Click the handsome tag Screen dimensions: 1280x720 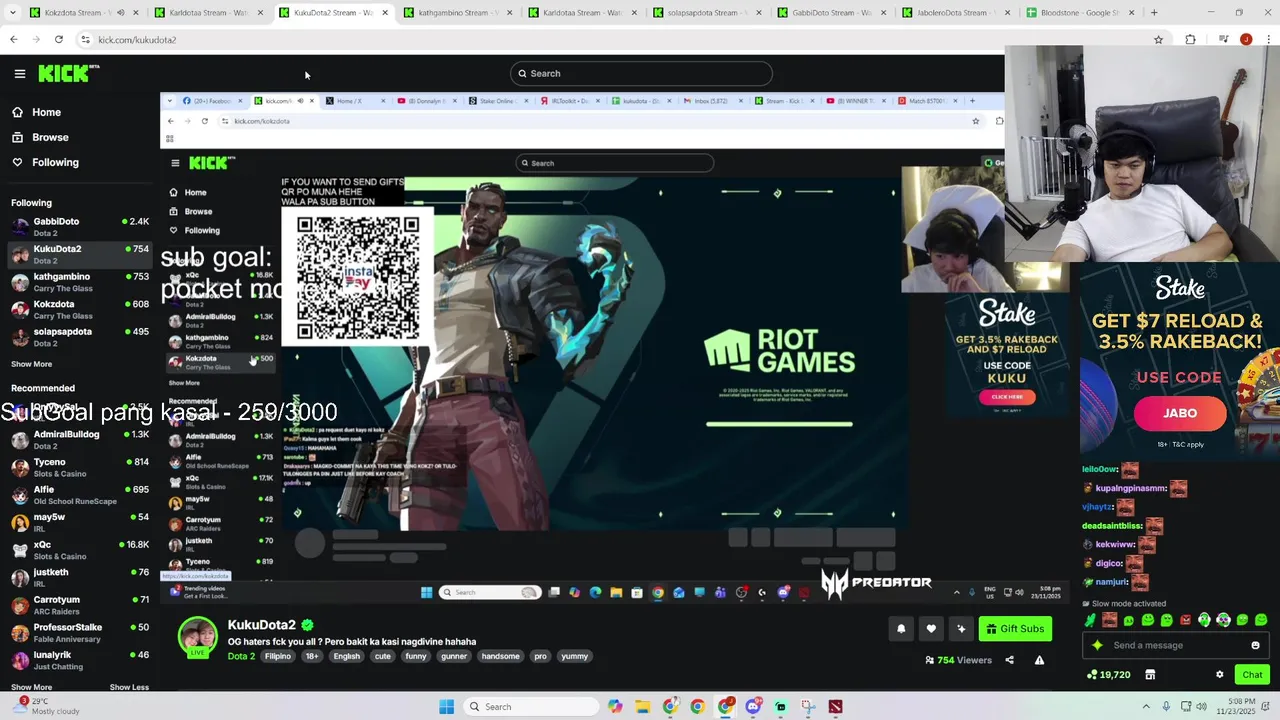pyautogui.click(x=500, y=656)
